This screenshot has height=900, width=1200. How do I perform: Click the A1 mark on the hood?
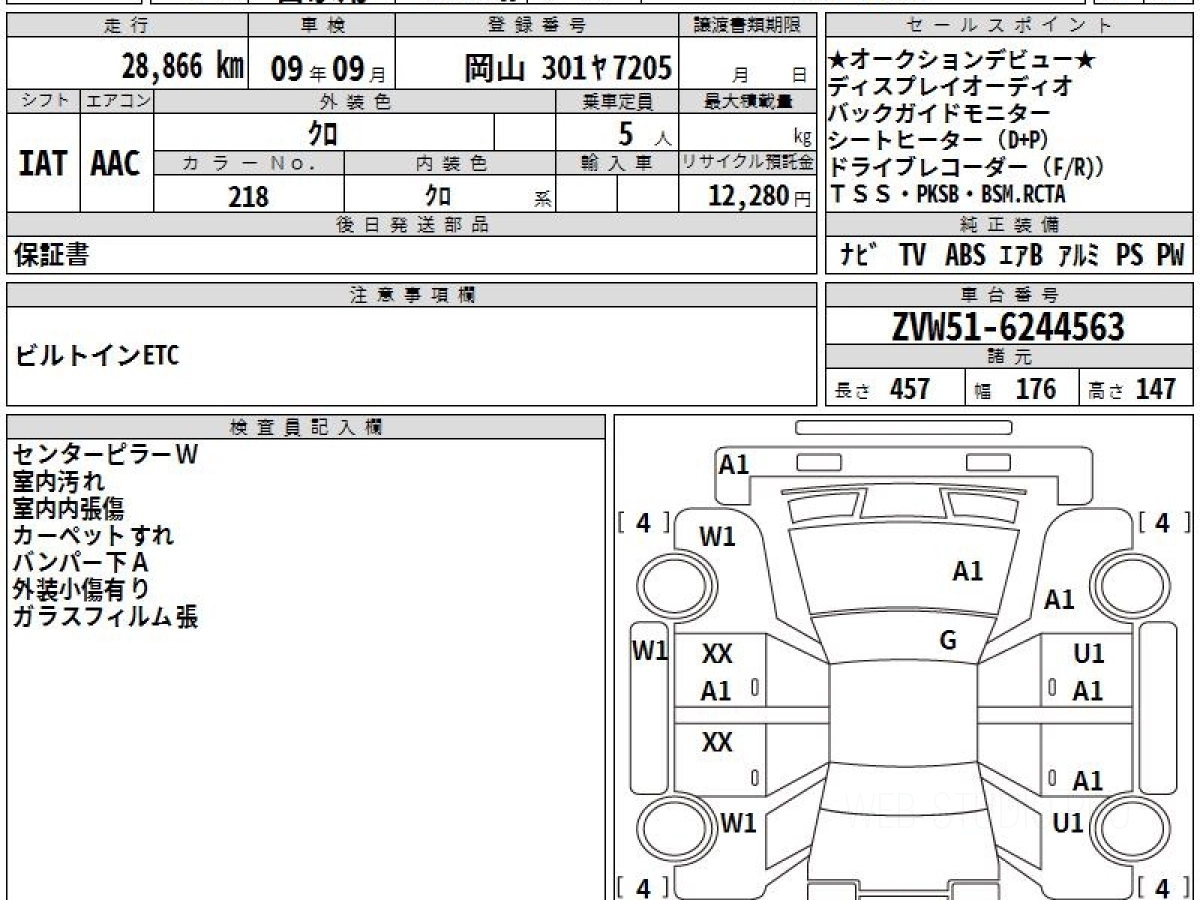coord(967,571)
